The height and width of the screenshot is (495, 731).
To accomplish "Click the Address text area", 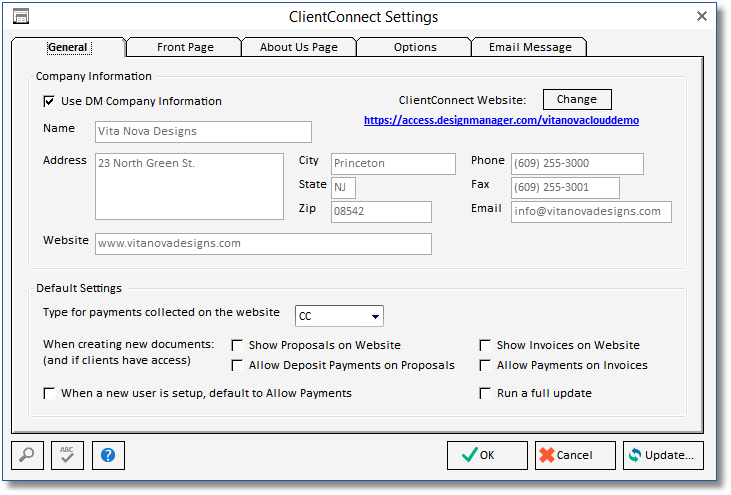I will pos(189,186).
